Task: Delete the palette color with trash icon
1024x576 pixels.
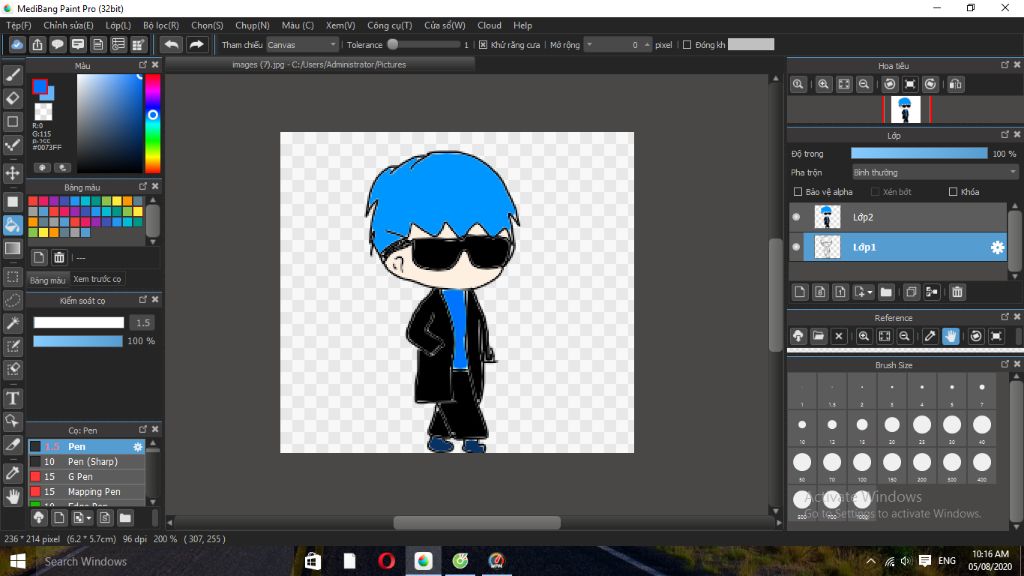Action: point(59,257)
